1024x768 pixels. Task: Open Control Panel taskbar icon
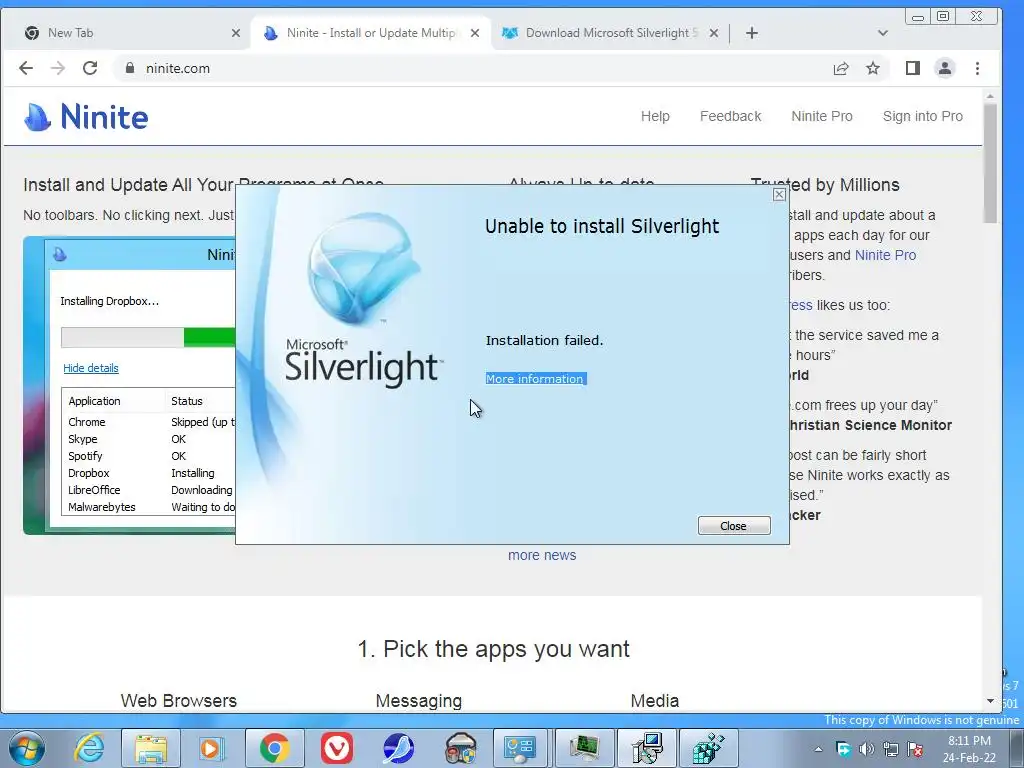520,748
